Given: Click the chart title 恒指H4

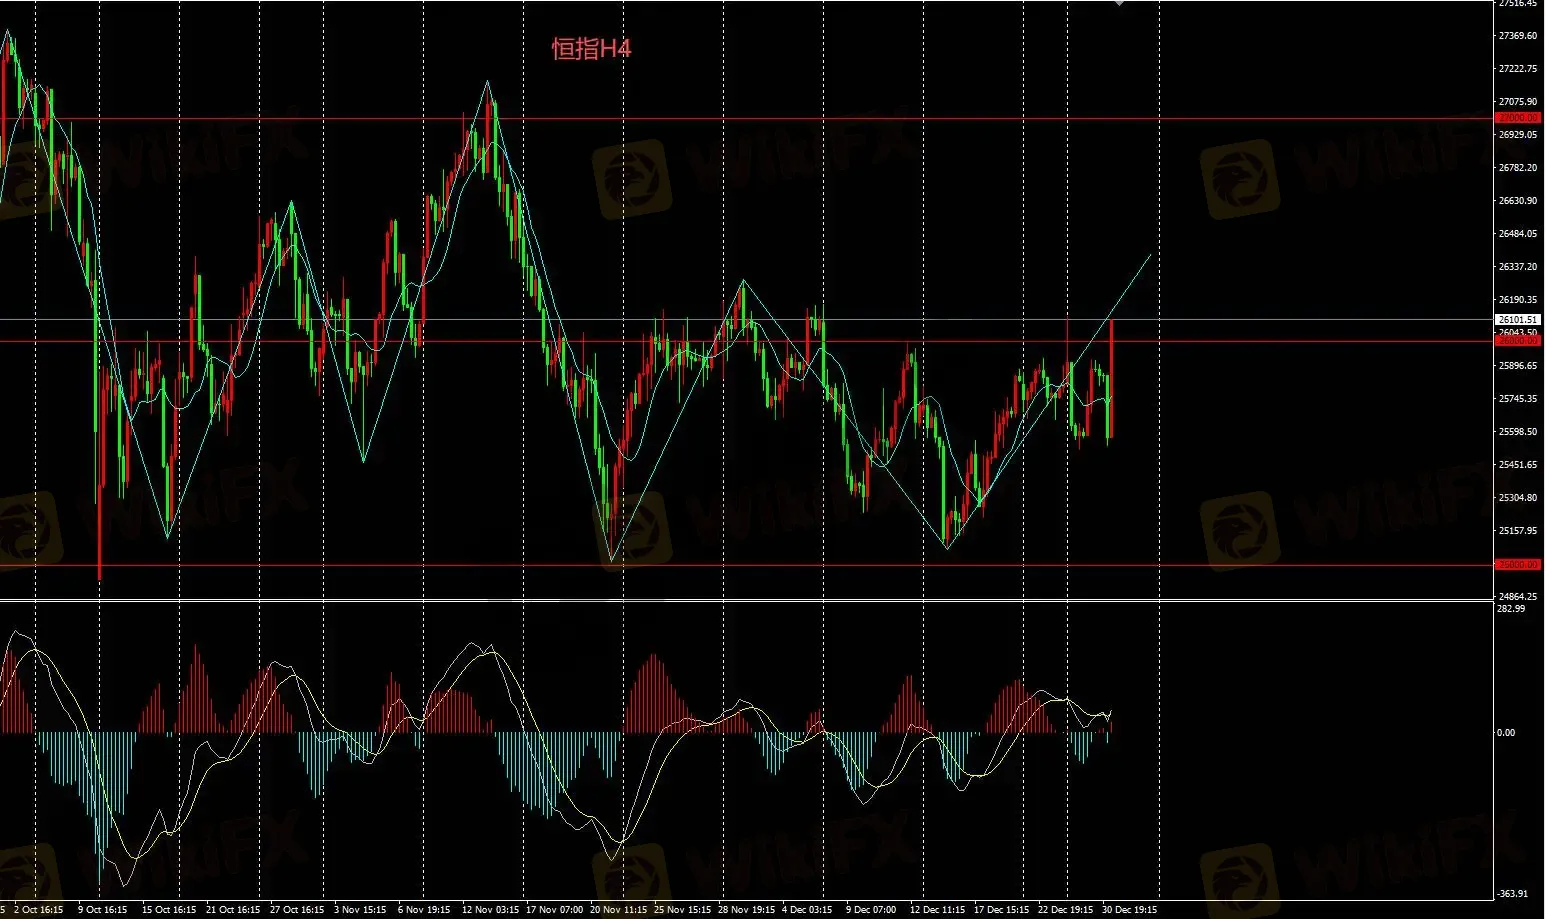Looking at the screenshot, I should 591,48.
